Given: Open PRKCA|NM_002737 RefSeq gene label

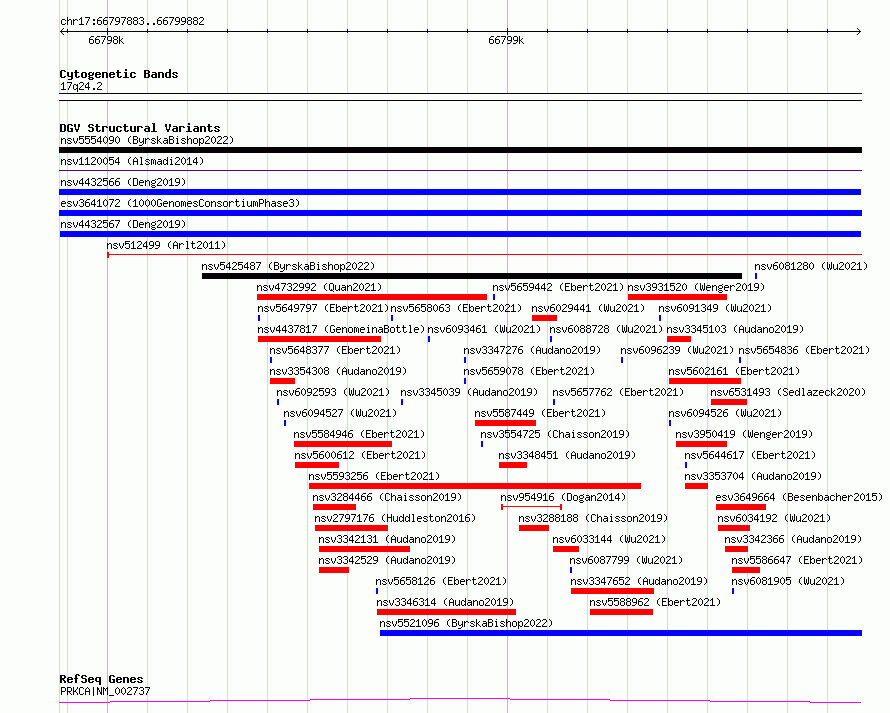Looking at the screenshot, I should [105, 691].
